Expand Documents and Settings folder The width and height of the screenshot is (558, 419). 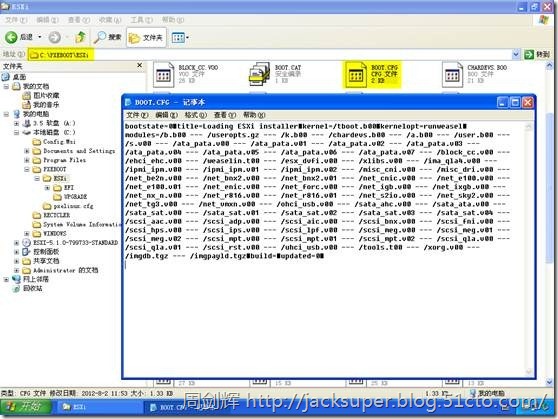tap(27, 151)
